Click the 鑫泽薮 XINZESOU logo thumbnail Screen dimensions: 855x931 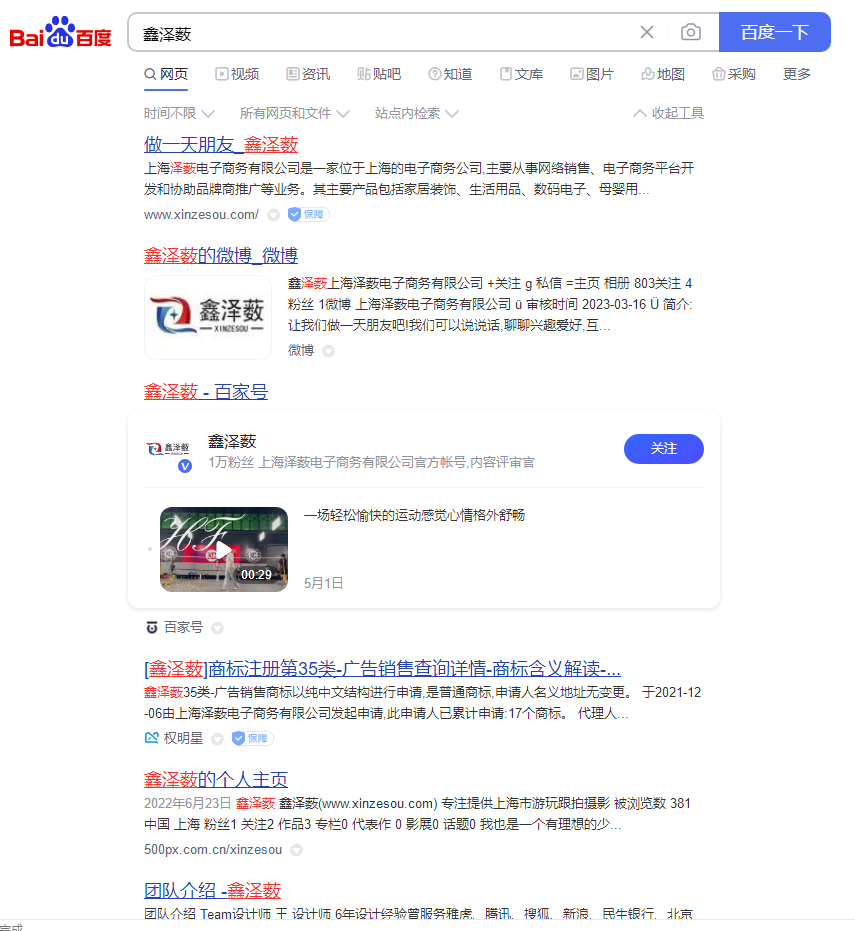[208, 317]
